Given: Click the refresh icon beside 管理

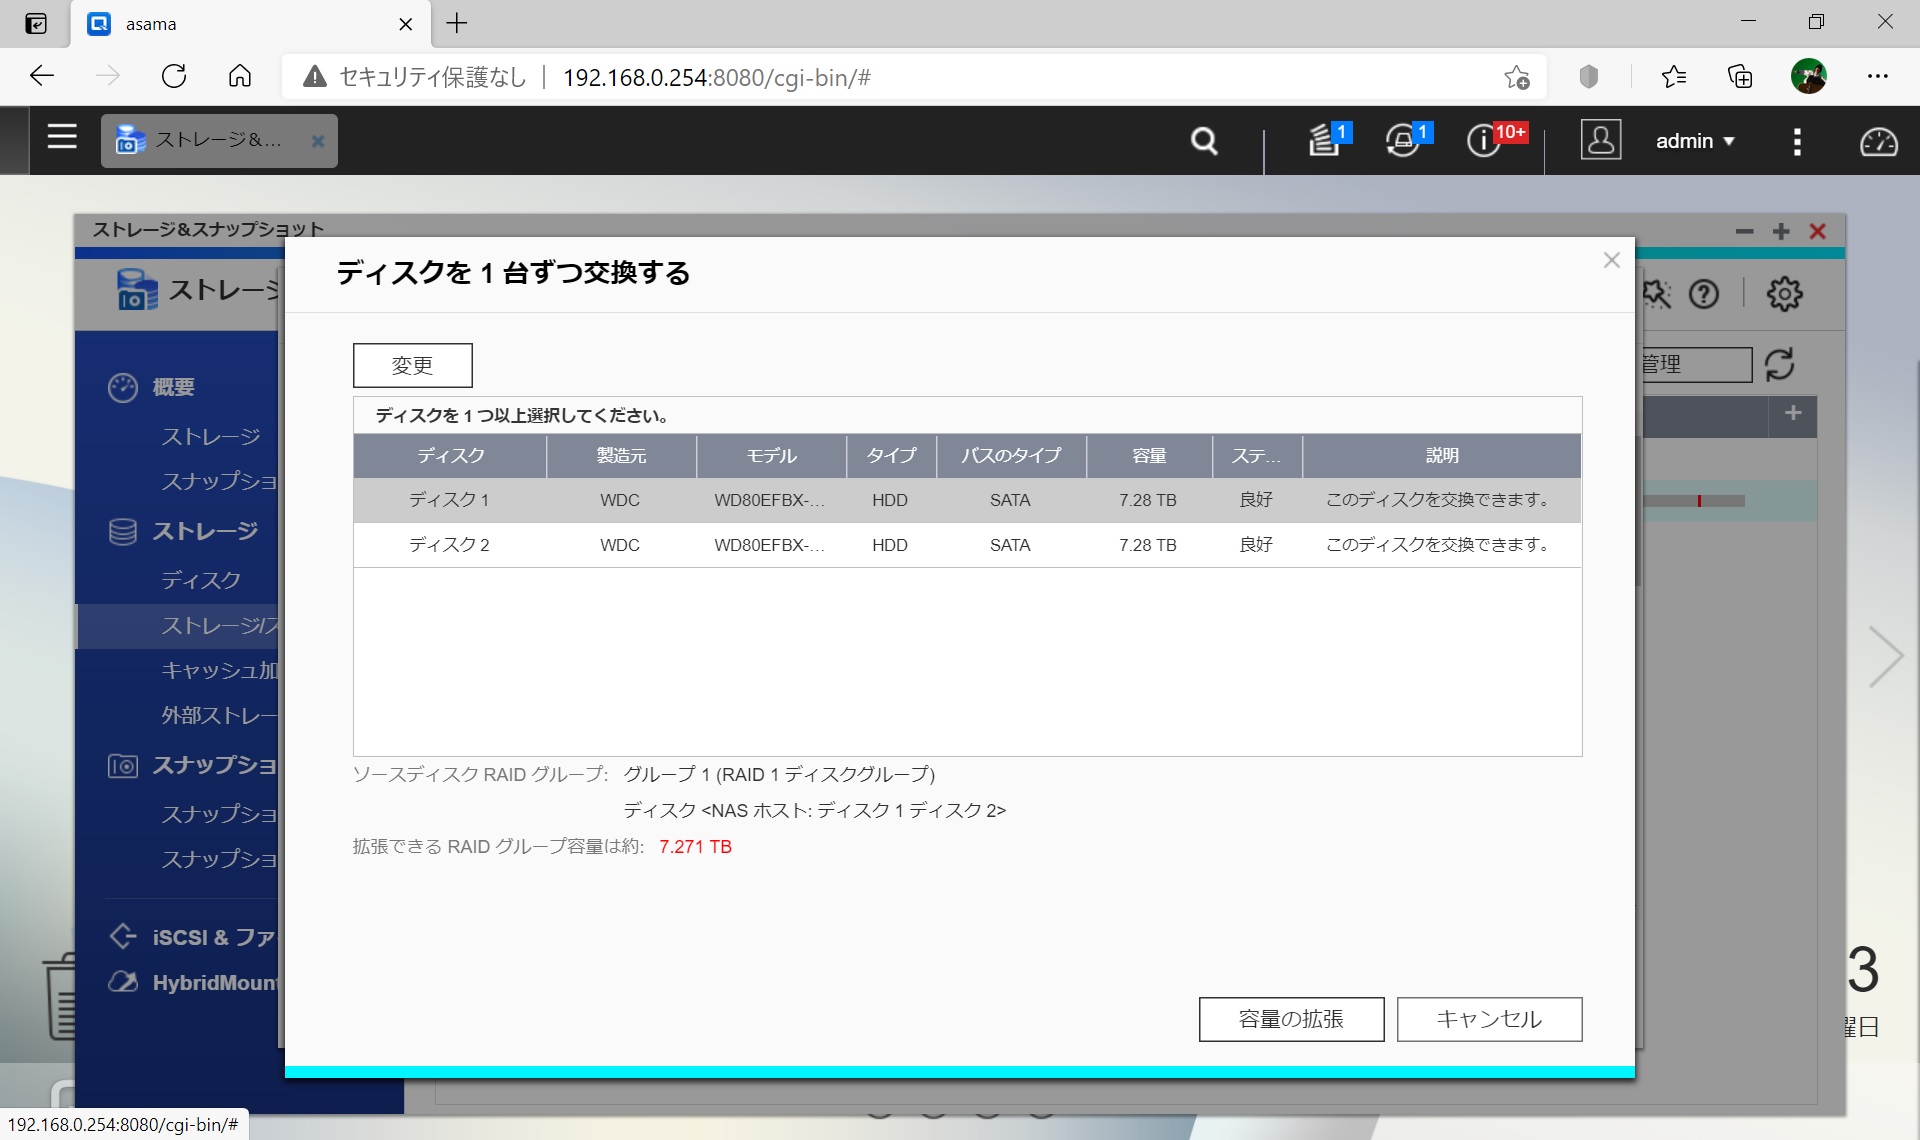Looking at the screenshot, I should [1780, 364].
